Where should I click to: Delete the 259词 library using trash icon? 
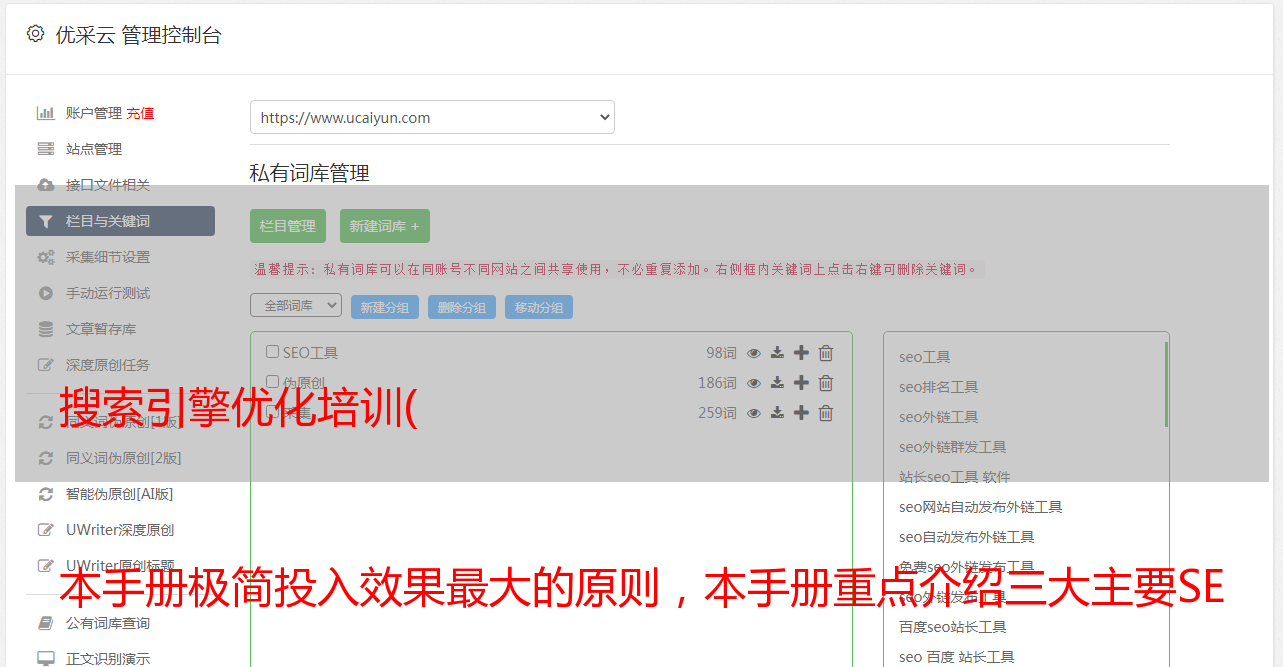826,413
